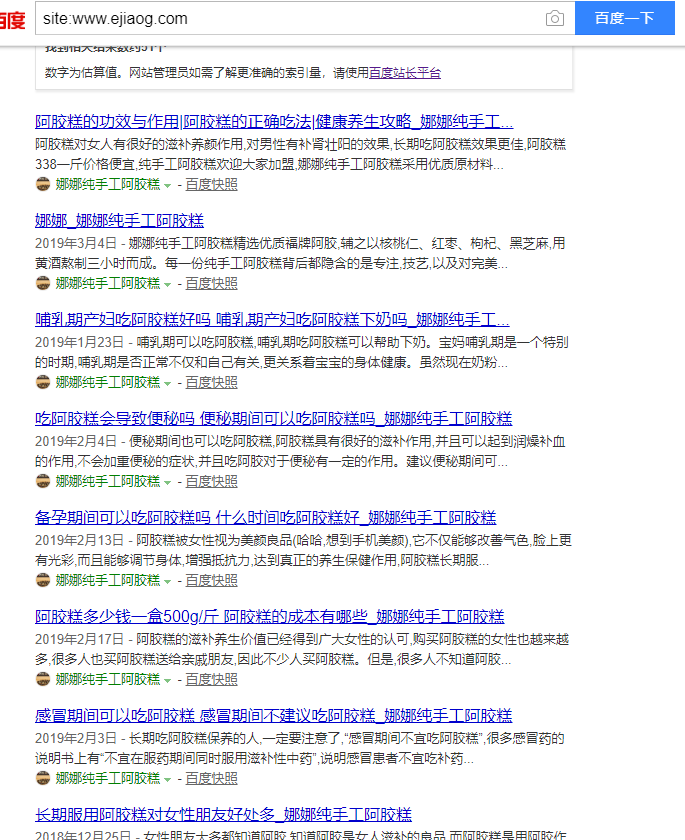Screen dimensions: 685x840
Task: Expand source dropdown arrow under 便秘期间 result
Action: (168, 483)
